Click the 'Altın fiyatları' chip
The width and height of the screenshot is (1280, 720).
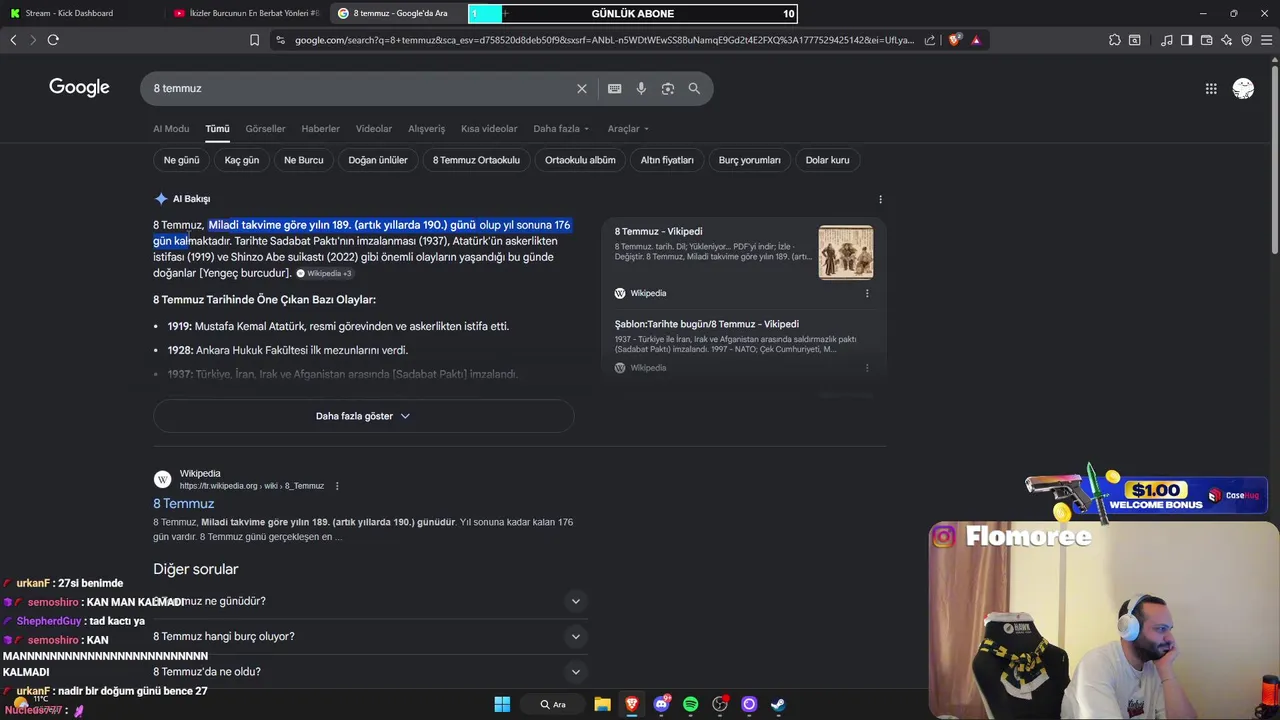(x=667, y=160)
